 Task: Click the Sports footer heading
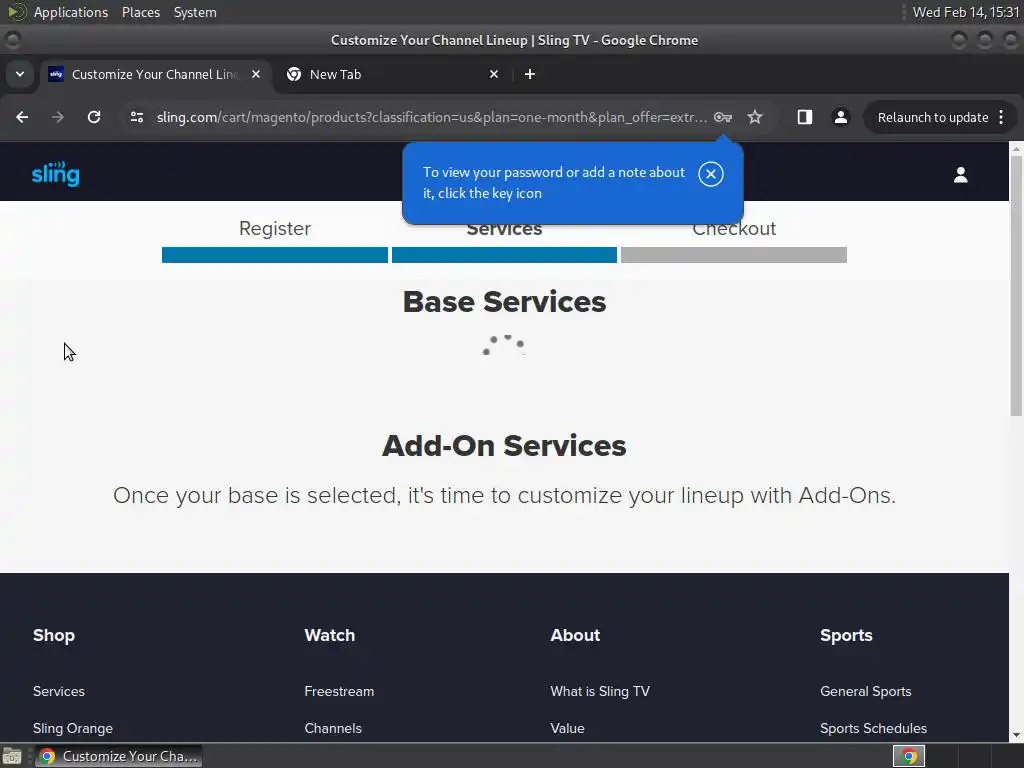click(846, 635)
